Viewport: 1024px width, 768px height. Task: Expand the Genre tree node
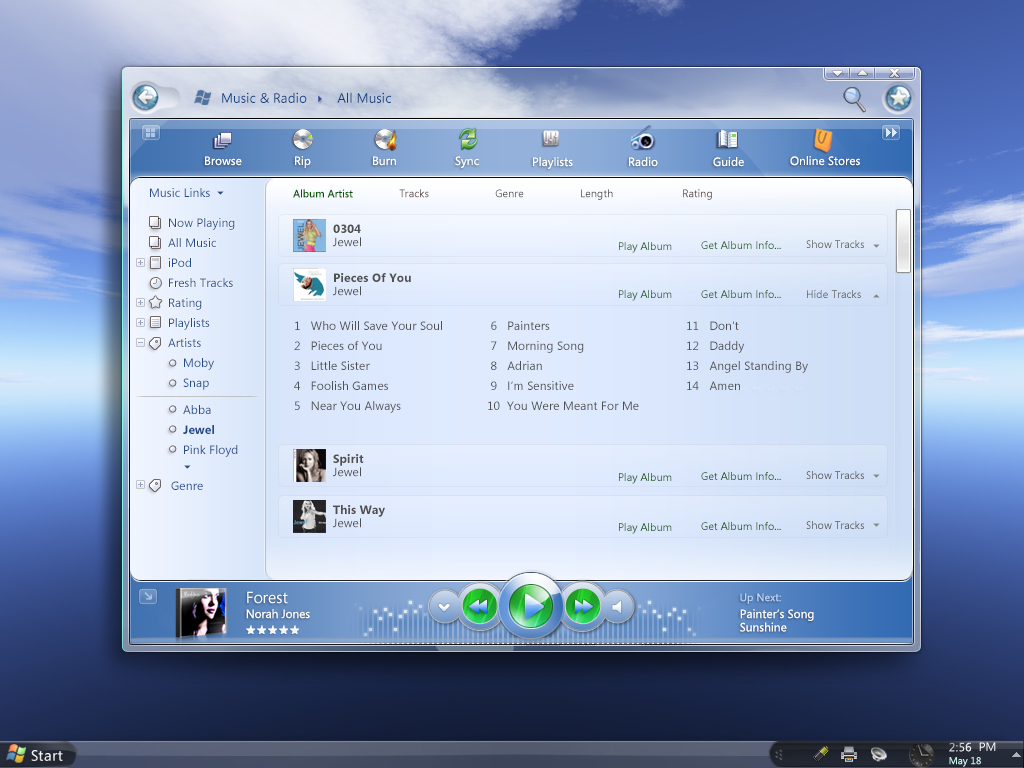140,485
